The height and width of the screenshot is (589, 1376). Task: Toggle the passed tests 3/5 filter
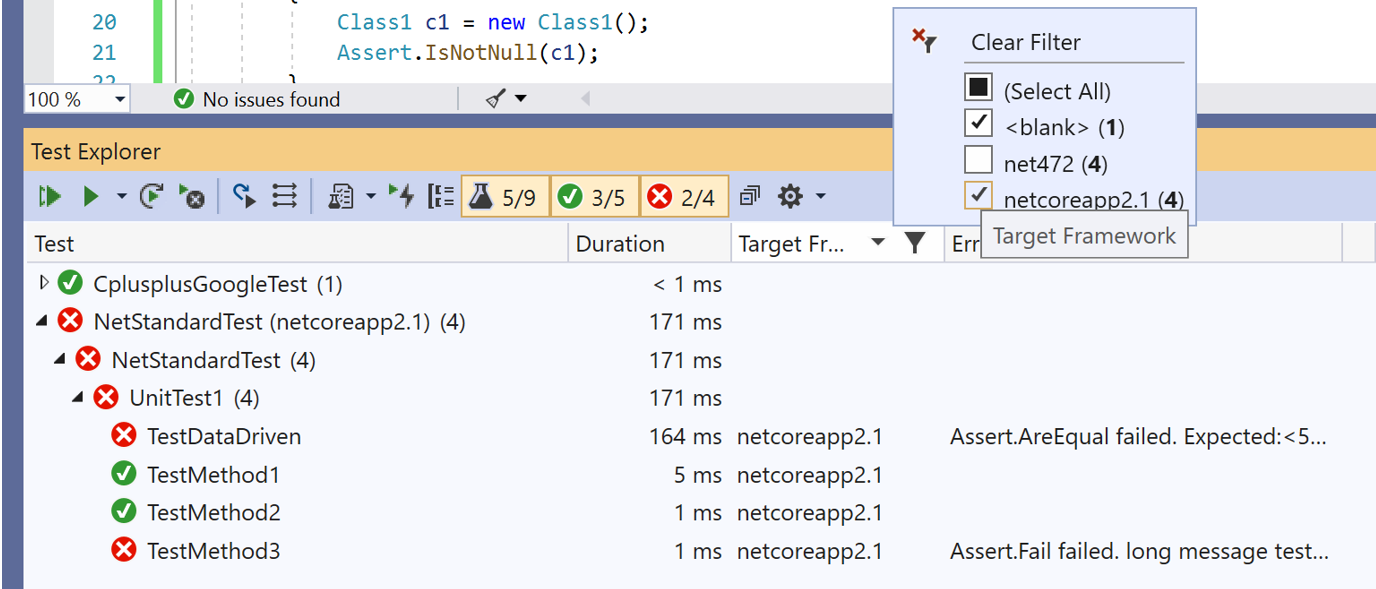(594, 197)
